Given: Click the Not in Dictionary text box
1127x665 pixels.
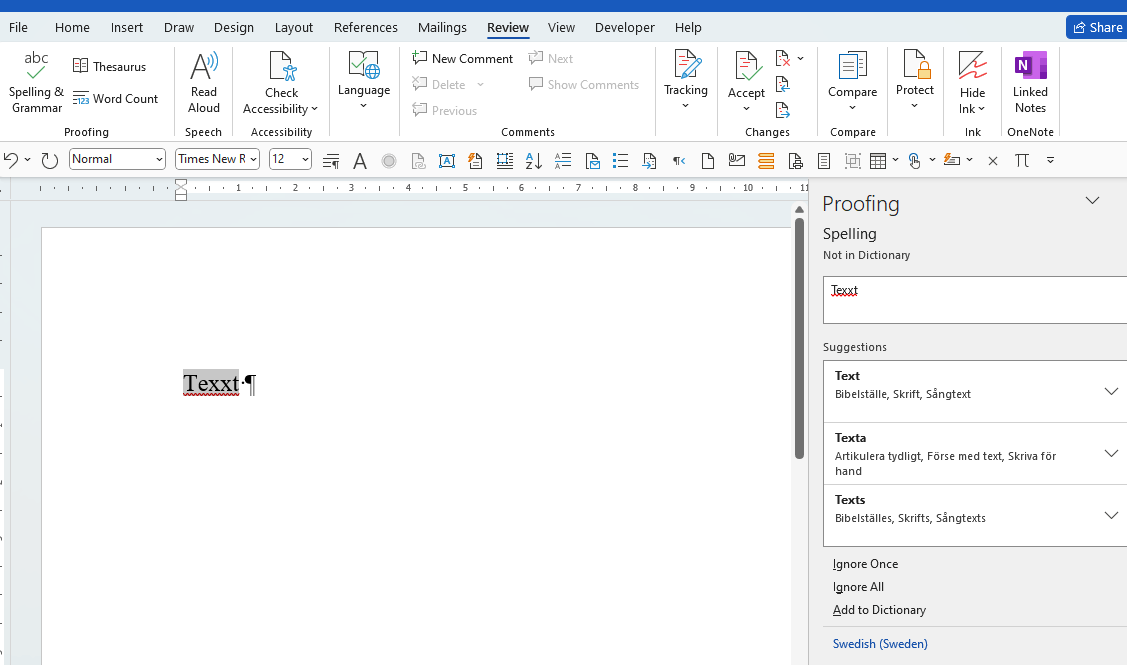Looking at the screenshot, I should pyautogui.click(x=975, y=300).
